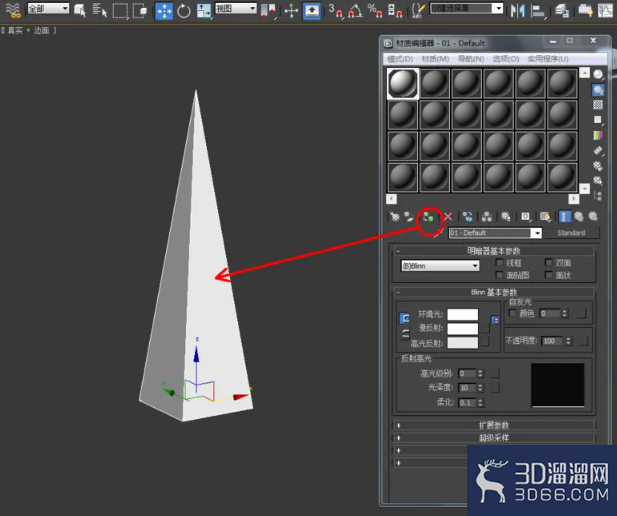
Task: Click Put to Library icon
Action: 506,216
